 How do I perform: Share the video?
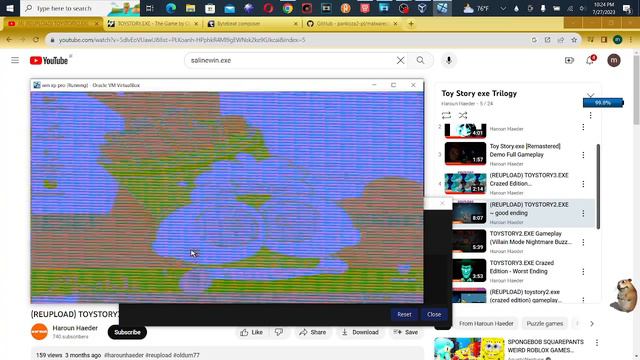(313, 332)
